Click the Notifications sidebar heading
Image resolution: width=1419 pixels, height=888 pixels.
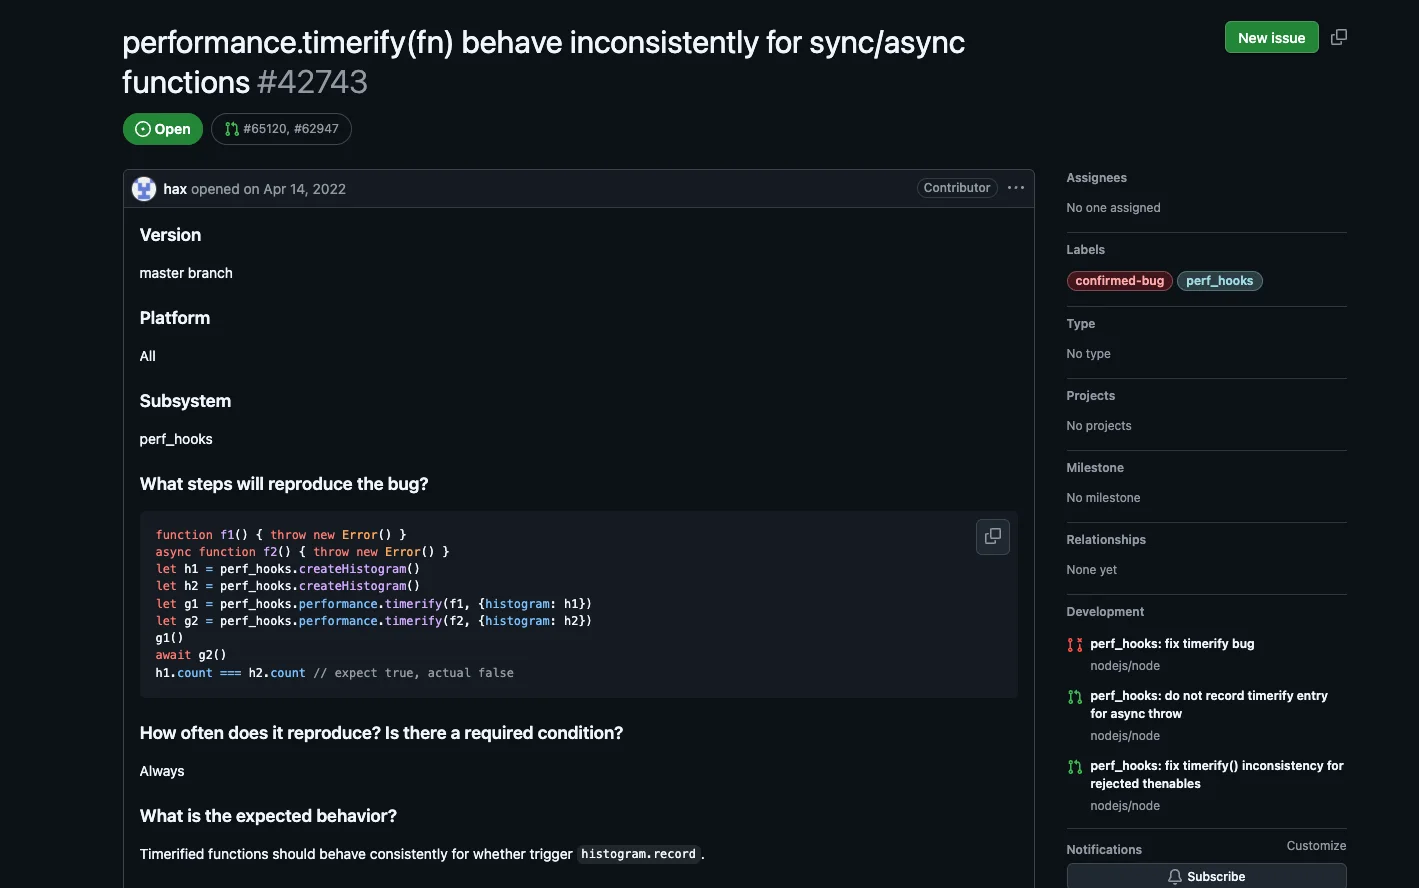[1104, 850]
